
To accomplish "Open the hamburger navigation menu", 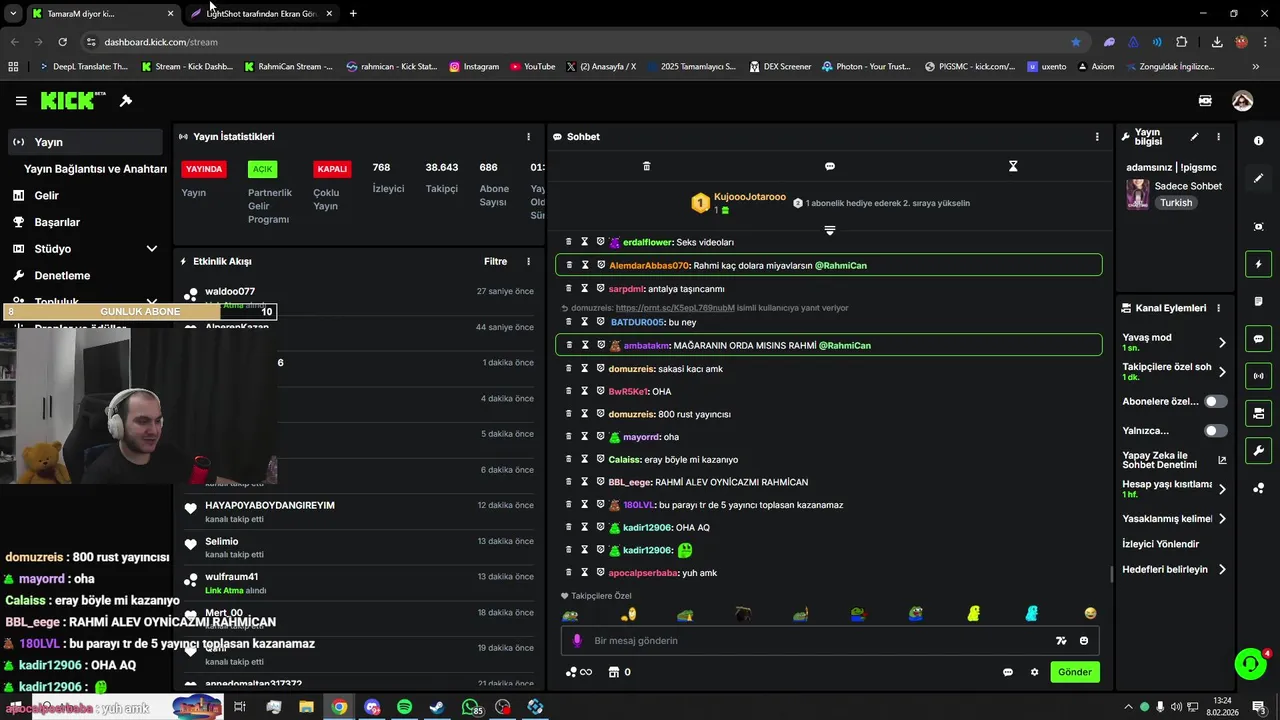I will coord(21,101).
